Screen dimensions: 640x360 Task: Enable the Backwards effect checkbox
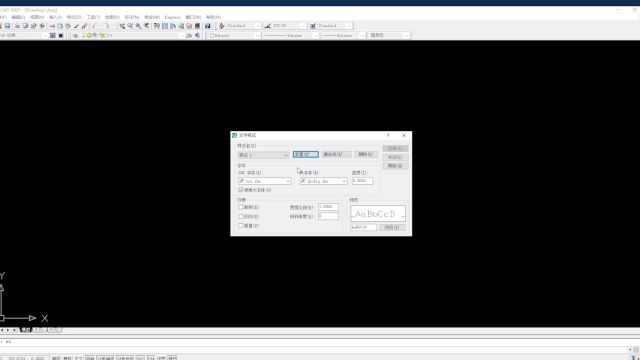(x=241, y=216)
